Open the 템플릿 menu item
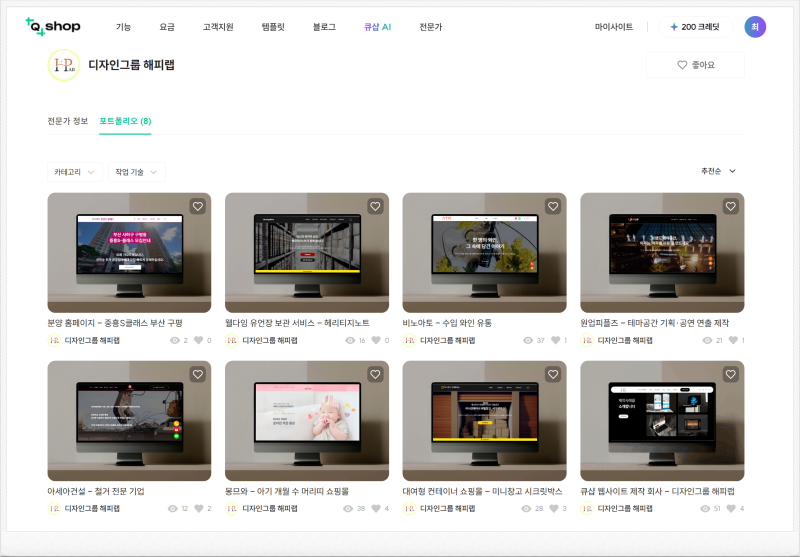Viewport: 800px width, 557px height. click(x=273, y=27)
